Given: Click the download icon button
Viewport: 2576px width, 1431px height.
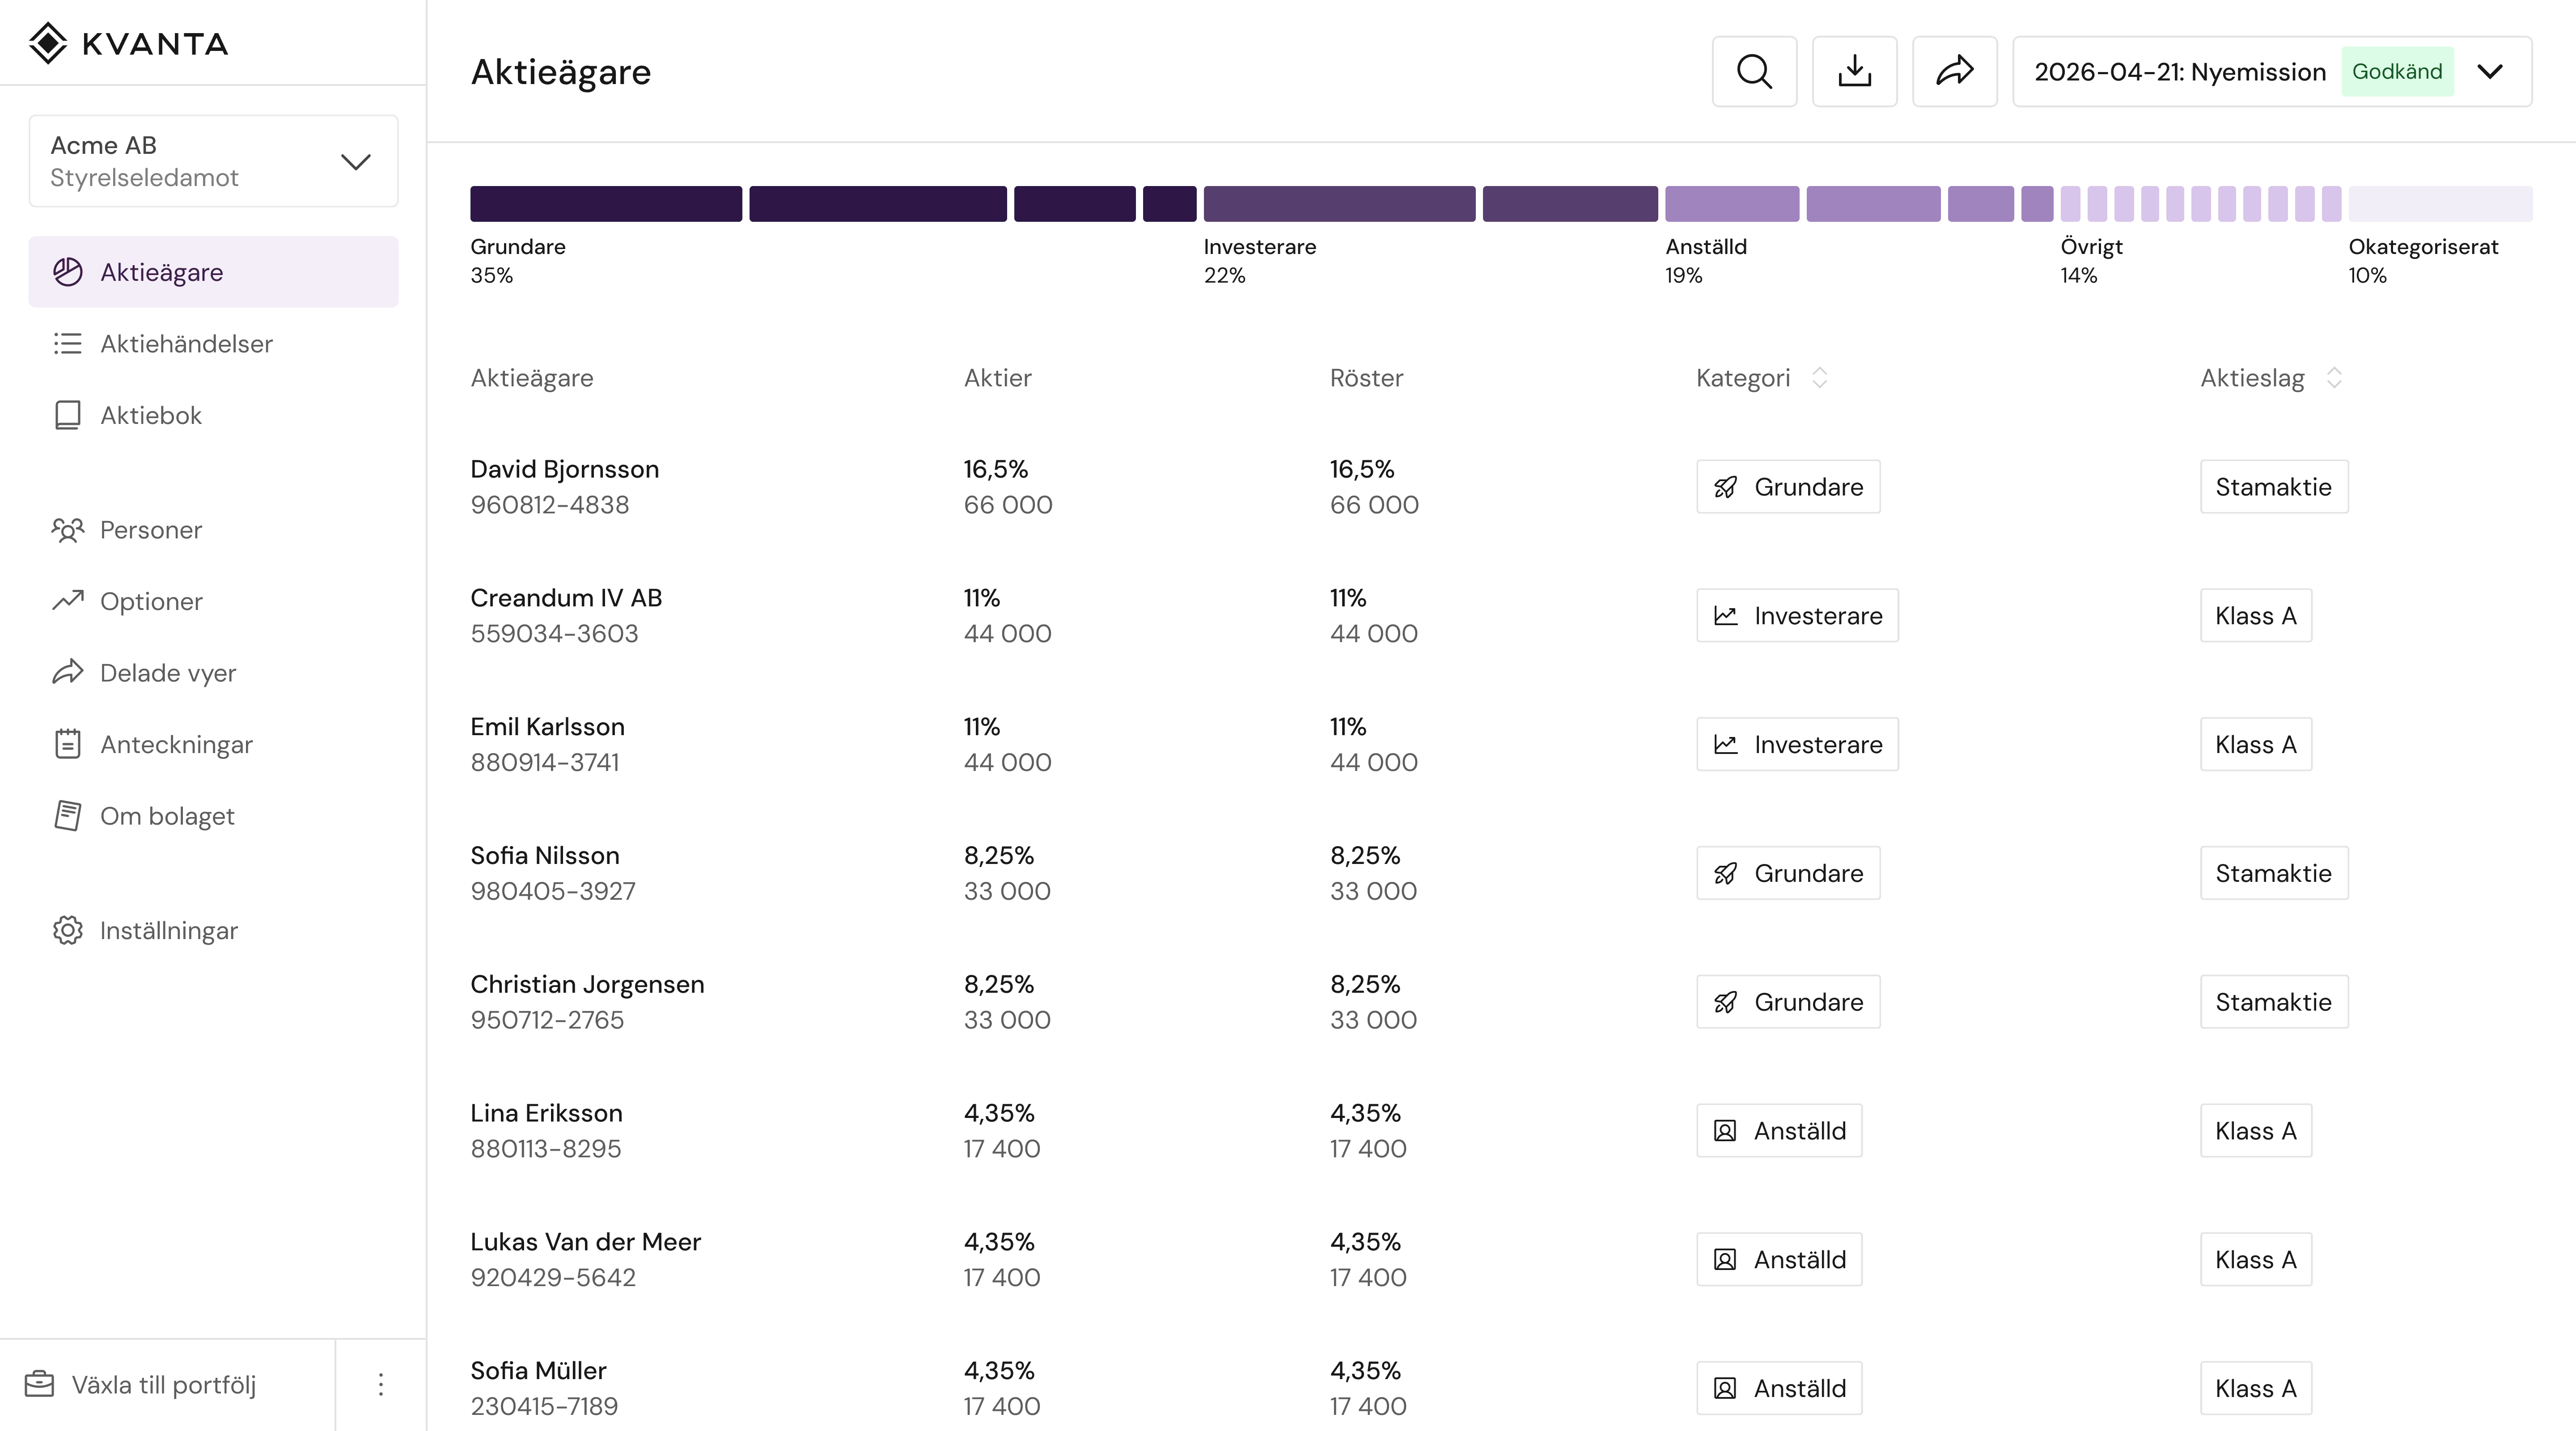Looking at the screenshot, I should pos(1854,72).
